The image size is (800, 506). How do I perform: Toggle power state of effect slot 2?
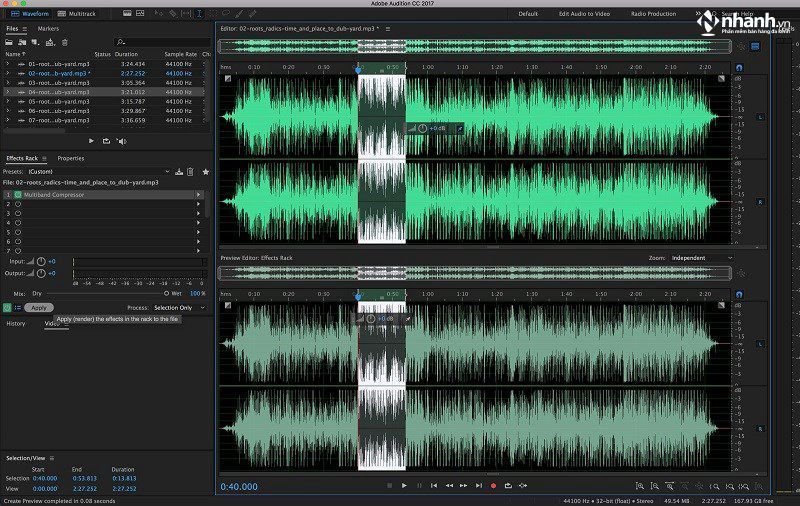pos(17,204)
